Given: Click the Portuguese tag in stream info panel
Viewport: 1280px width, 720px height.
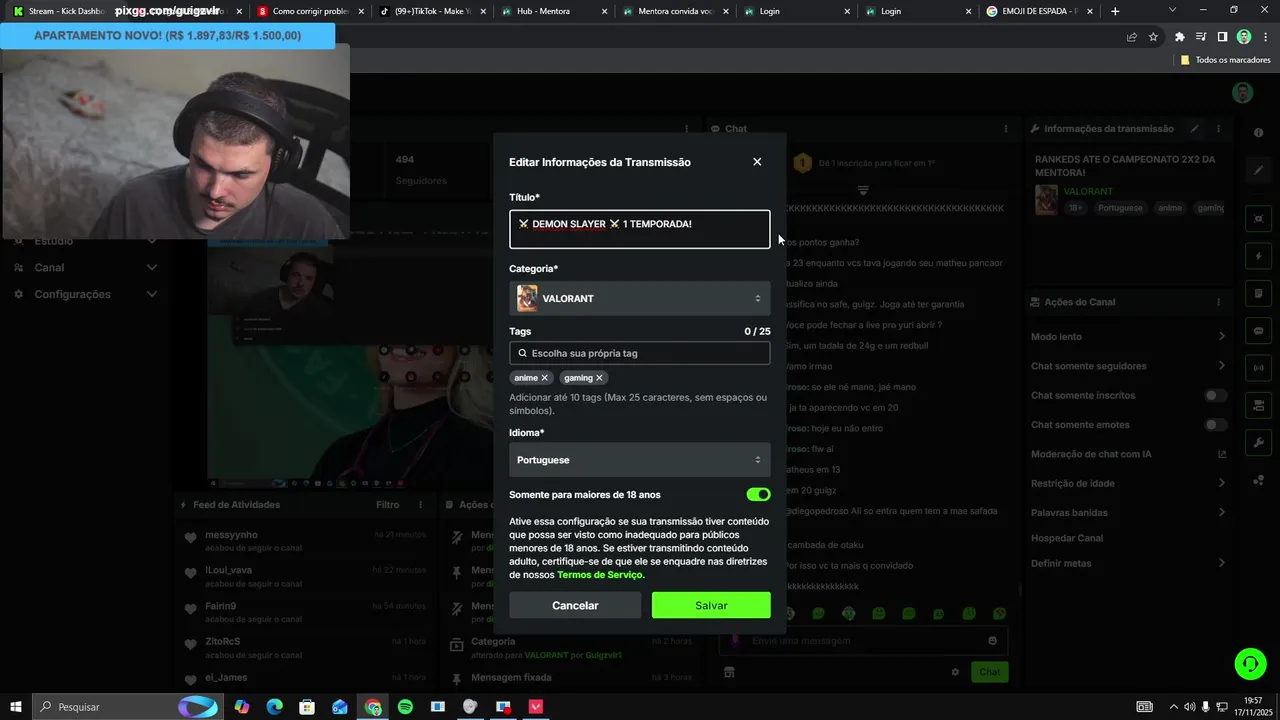Looking at the screenshot, I should pyautogui.click(x=1120, y=208).
